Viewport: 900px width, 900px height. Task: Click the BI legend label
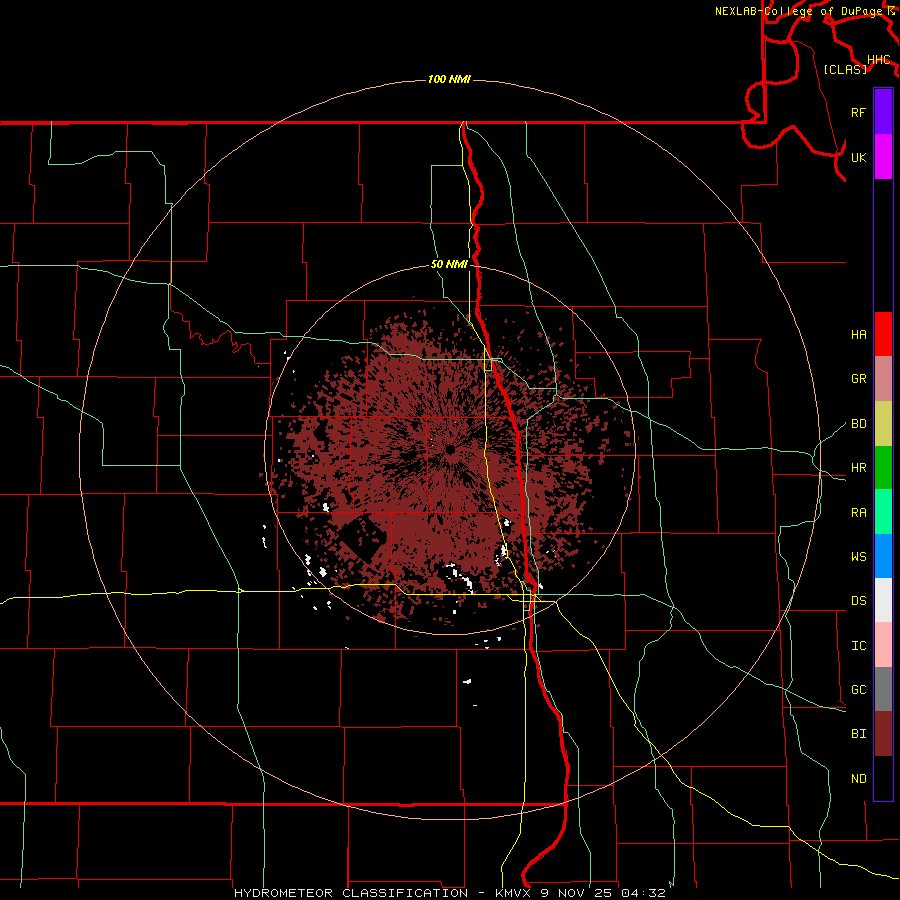(858, 734)
